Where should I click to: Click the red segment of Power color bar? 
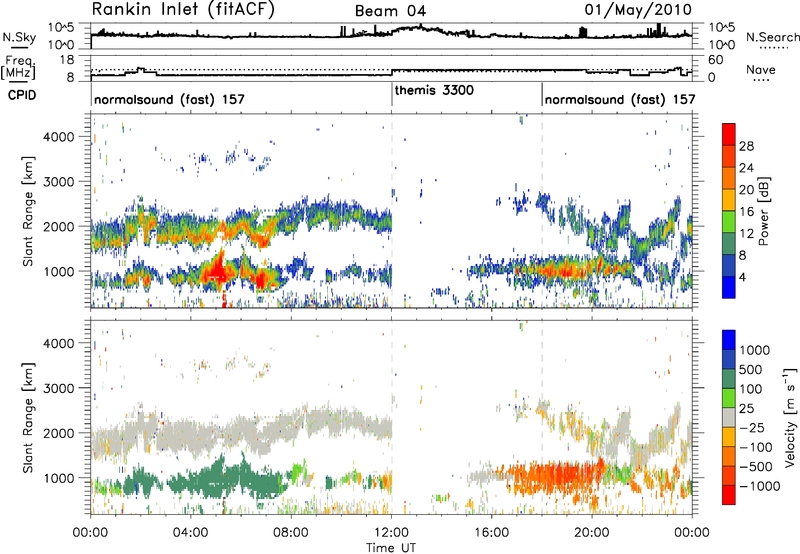(x=729, y=134)
